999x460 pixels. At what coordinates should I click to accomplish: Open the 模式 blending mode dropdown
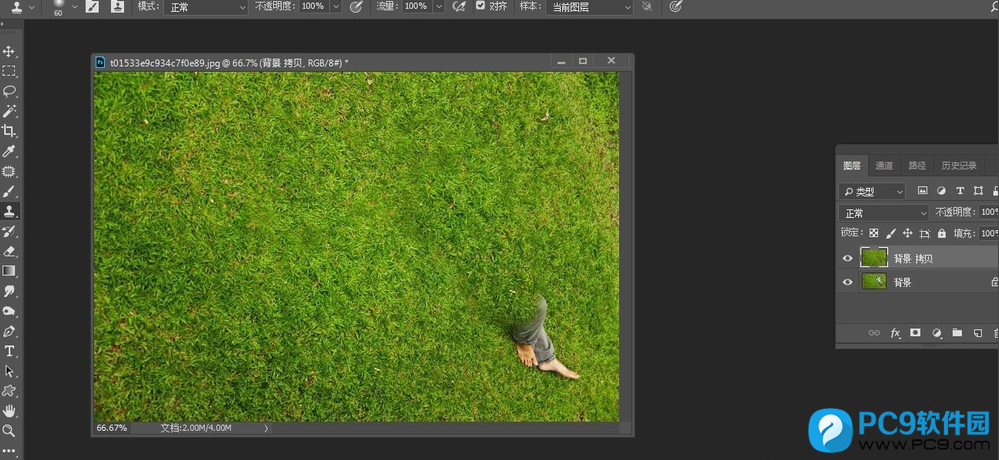coord(206,6)
